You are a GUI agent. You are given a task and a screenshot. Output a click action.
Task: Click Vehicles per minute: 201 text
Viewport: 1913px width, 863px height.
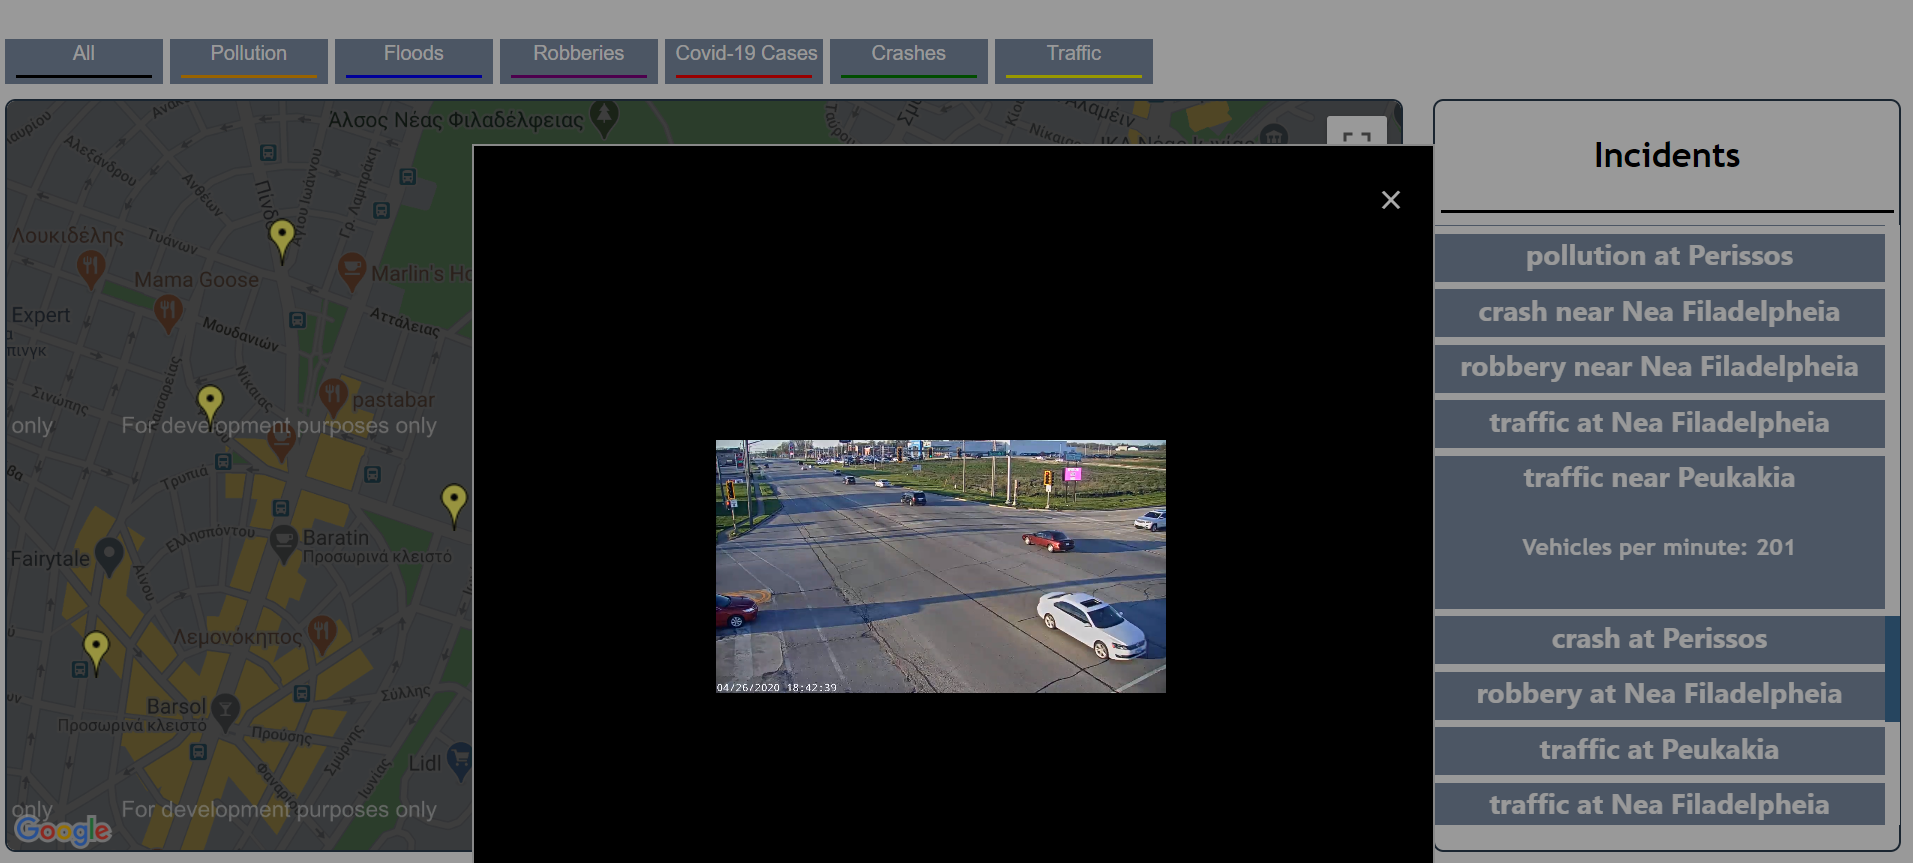pos(1659,547)
